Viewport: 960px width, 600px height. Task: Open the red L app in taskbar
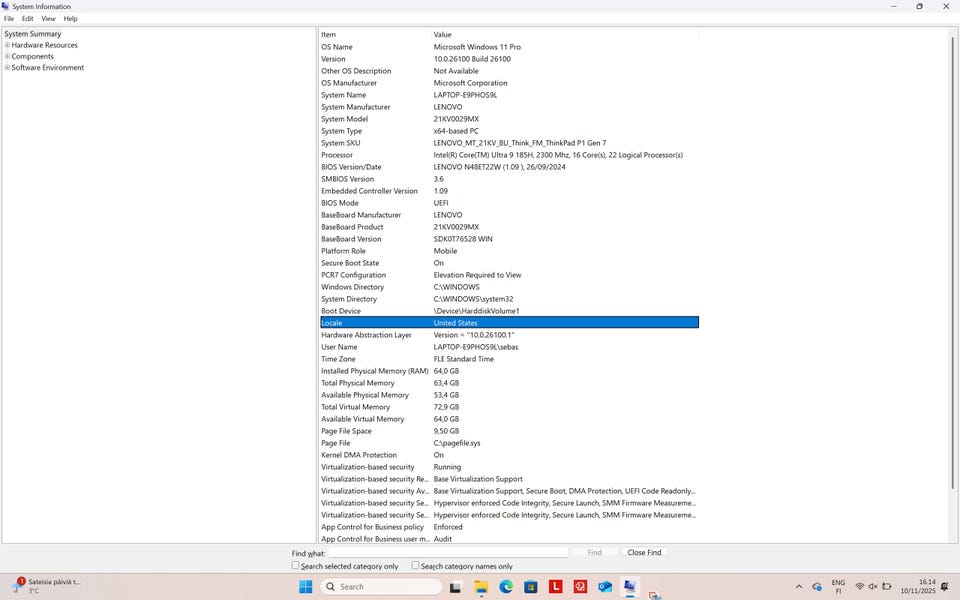coord(555,587)
